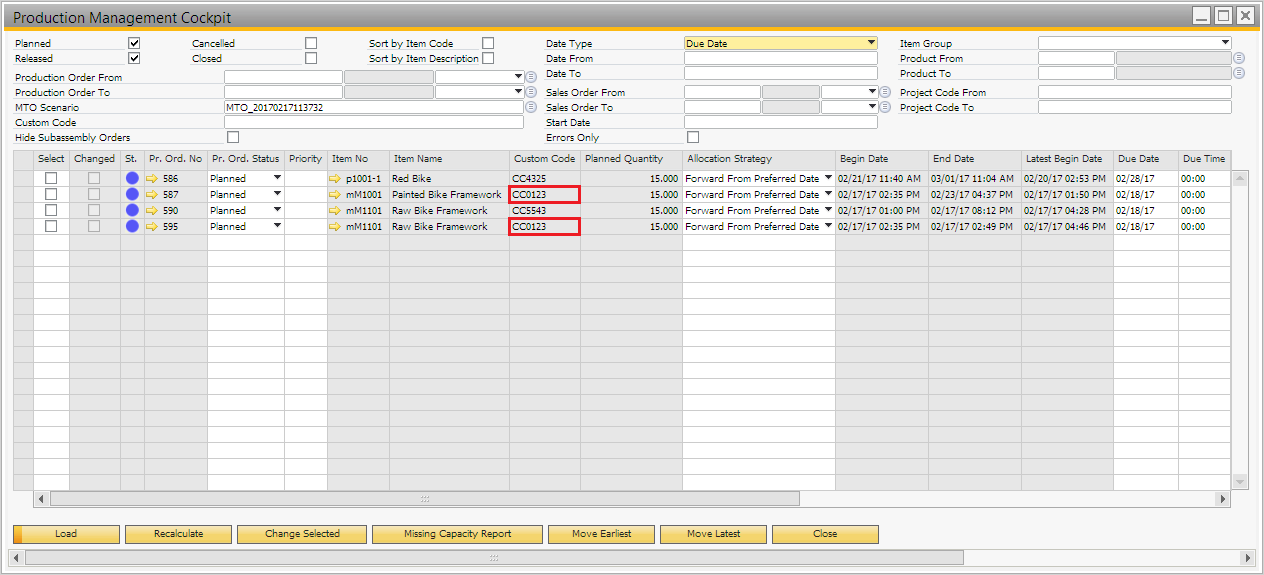The image size is (1264, 575).
Task: Select row checkbox for order 586
Action: (51, 179)
